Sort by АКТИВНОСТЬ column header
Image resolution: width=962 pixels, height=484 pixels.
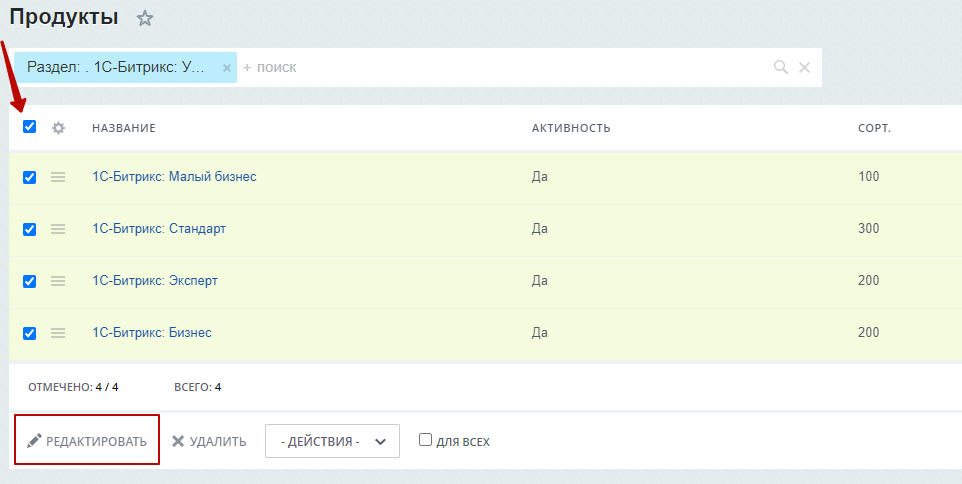(x=571, y=128)
